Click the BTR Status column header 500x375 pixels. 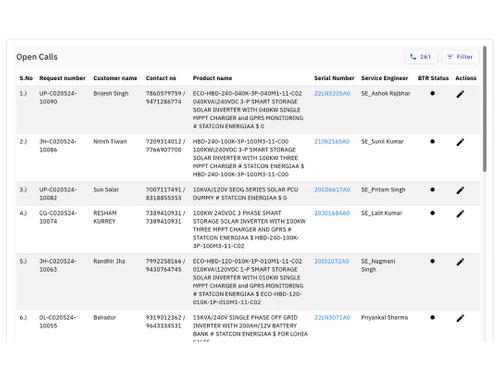click(433, 78)
